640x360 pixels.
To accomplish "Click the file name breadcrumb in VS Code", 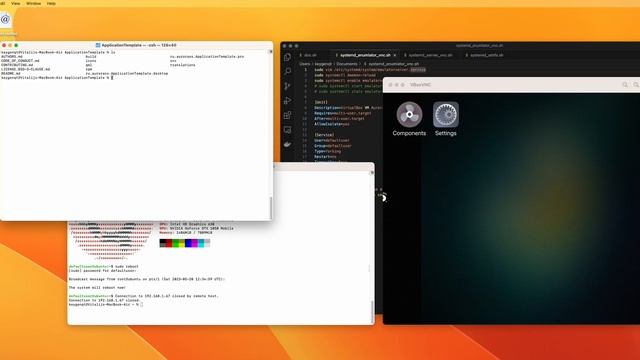I will (393, 64).
